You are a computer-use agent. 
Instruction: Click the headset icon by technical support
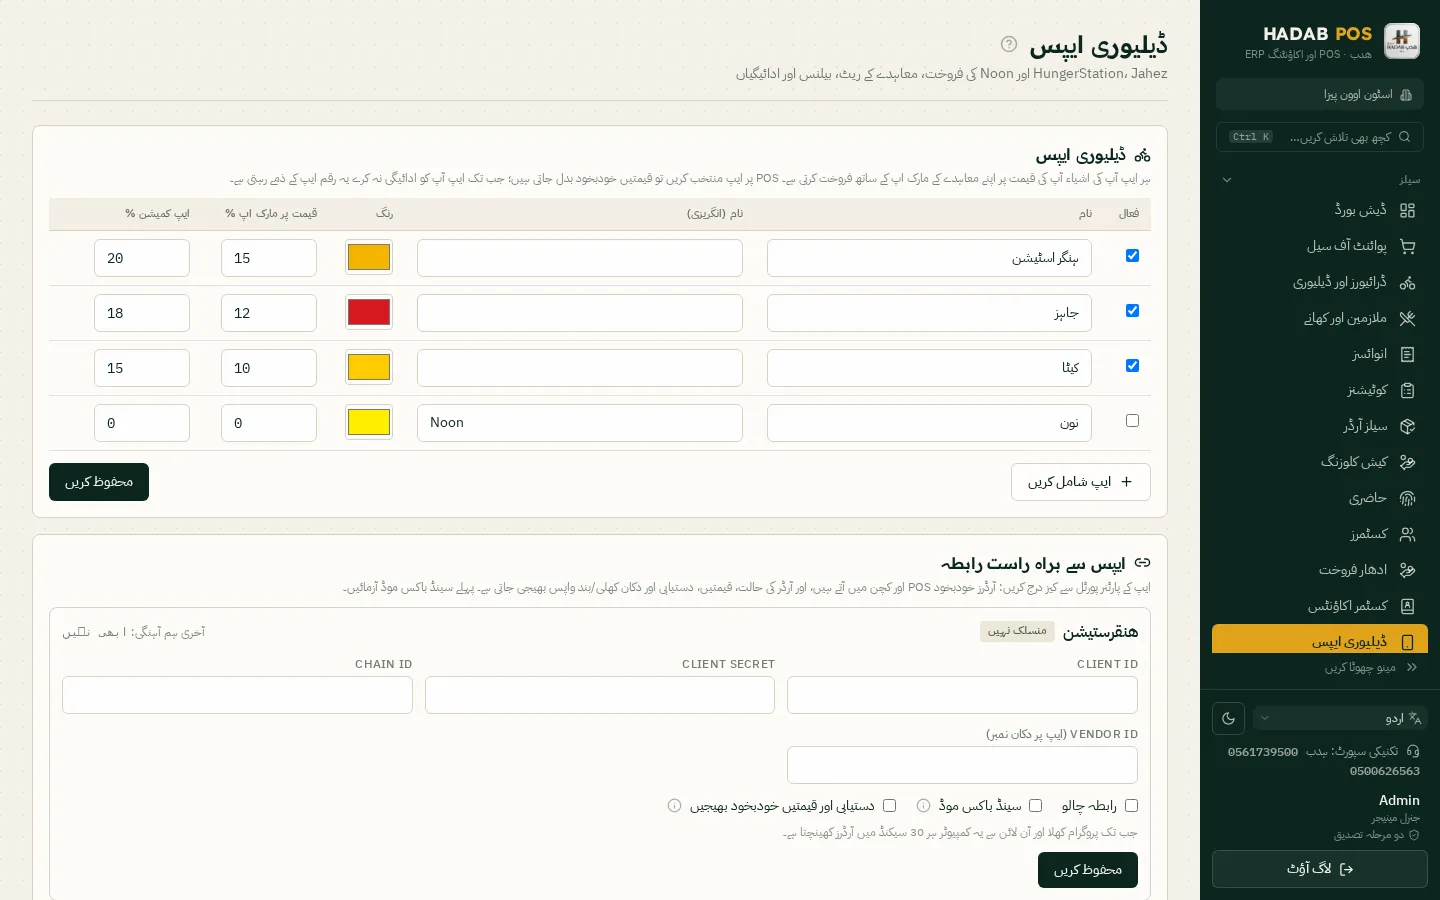(x=1413, y=751)
